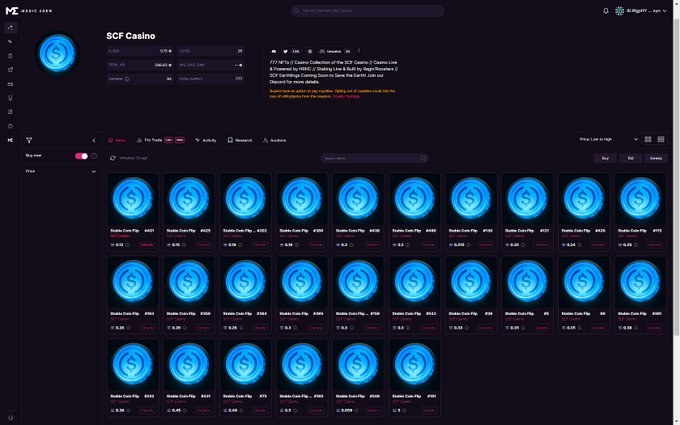Image resolution: width=680 pixels, height=425 pixels.
Task: Open Details for the 0.49 priced coin
Action: (x=259, y=410)
